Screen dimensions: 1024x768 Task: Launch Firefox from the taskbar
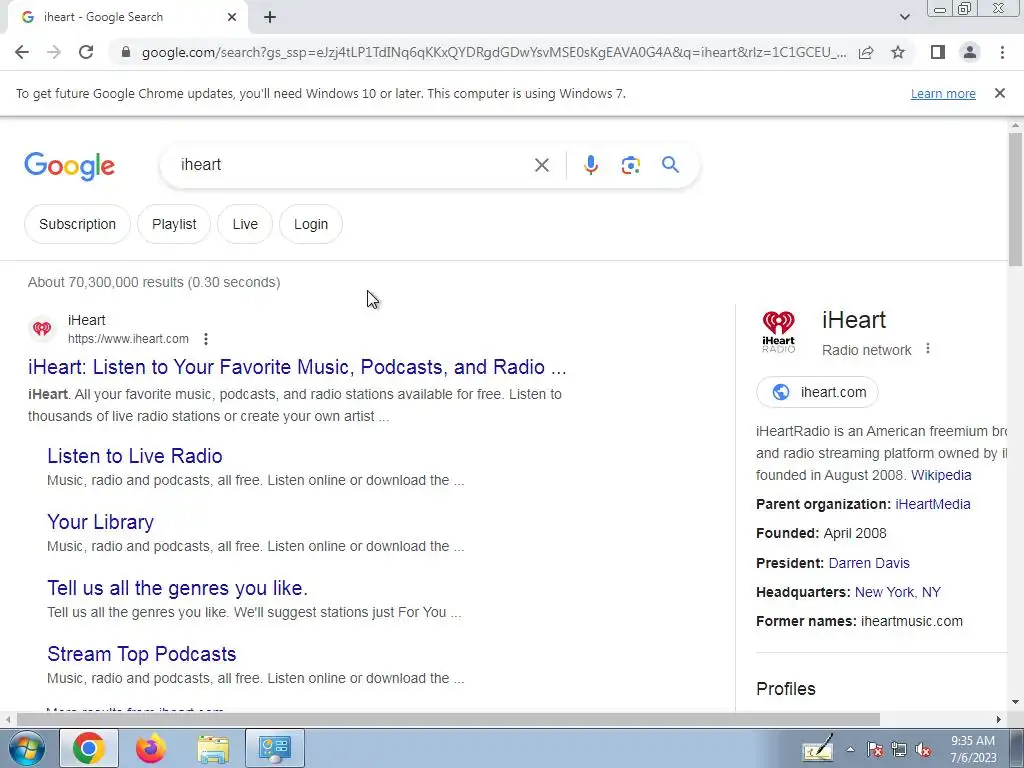pos(151,748)
